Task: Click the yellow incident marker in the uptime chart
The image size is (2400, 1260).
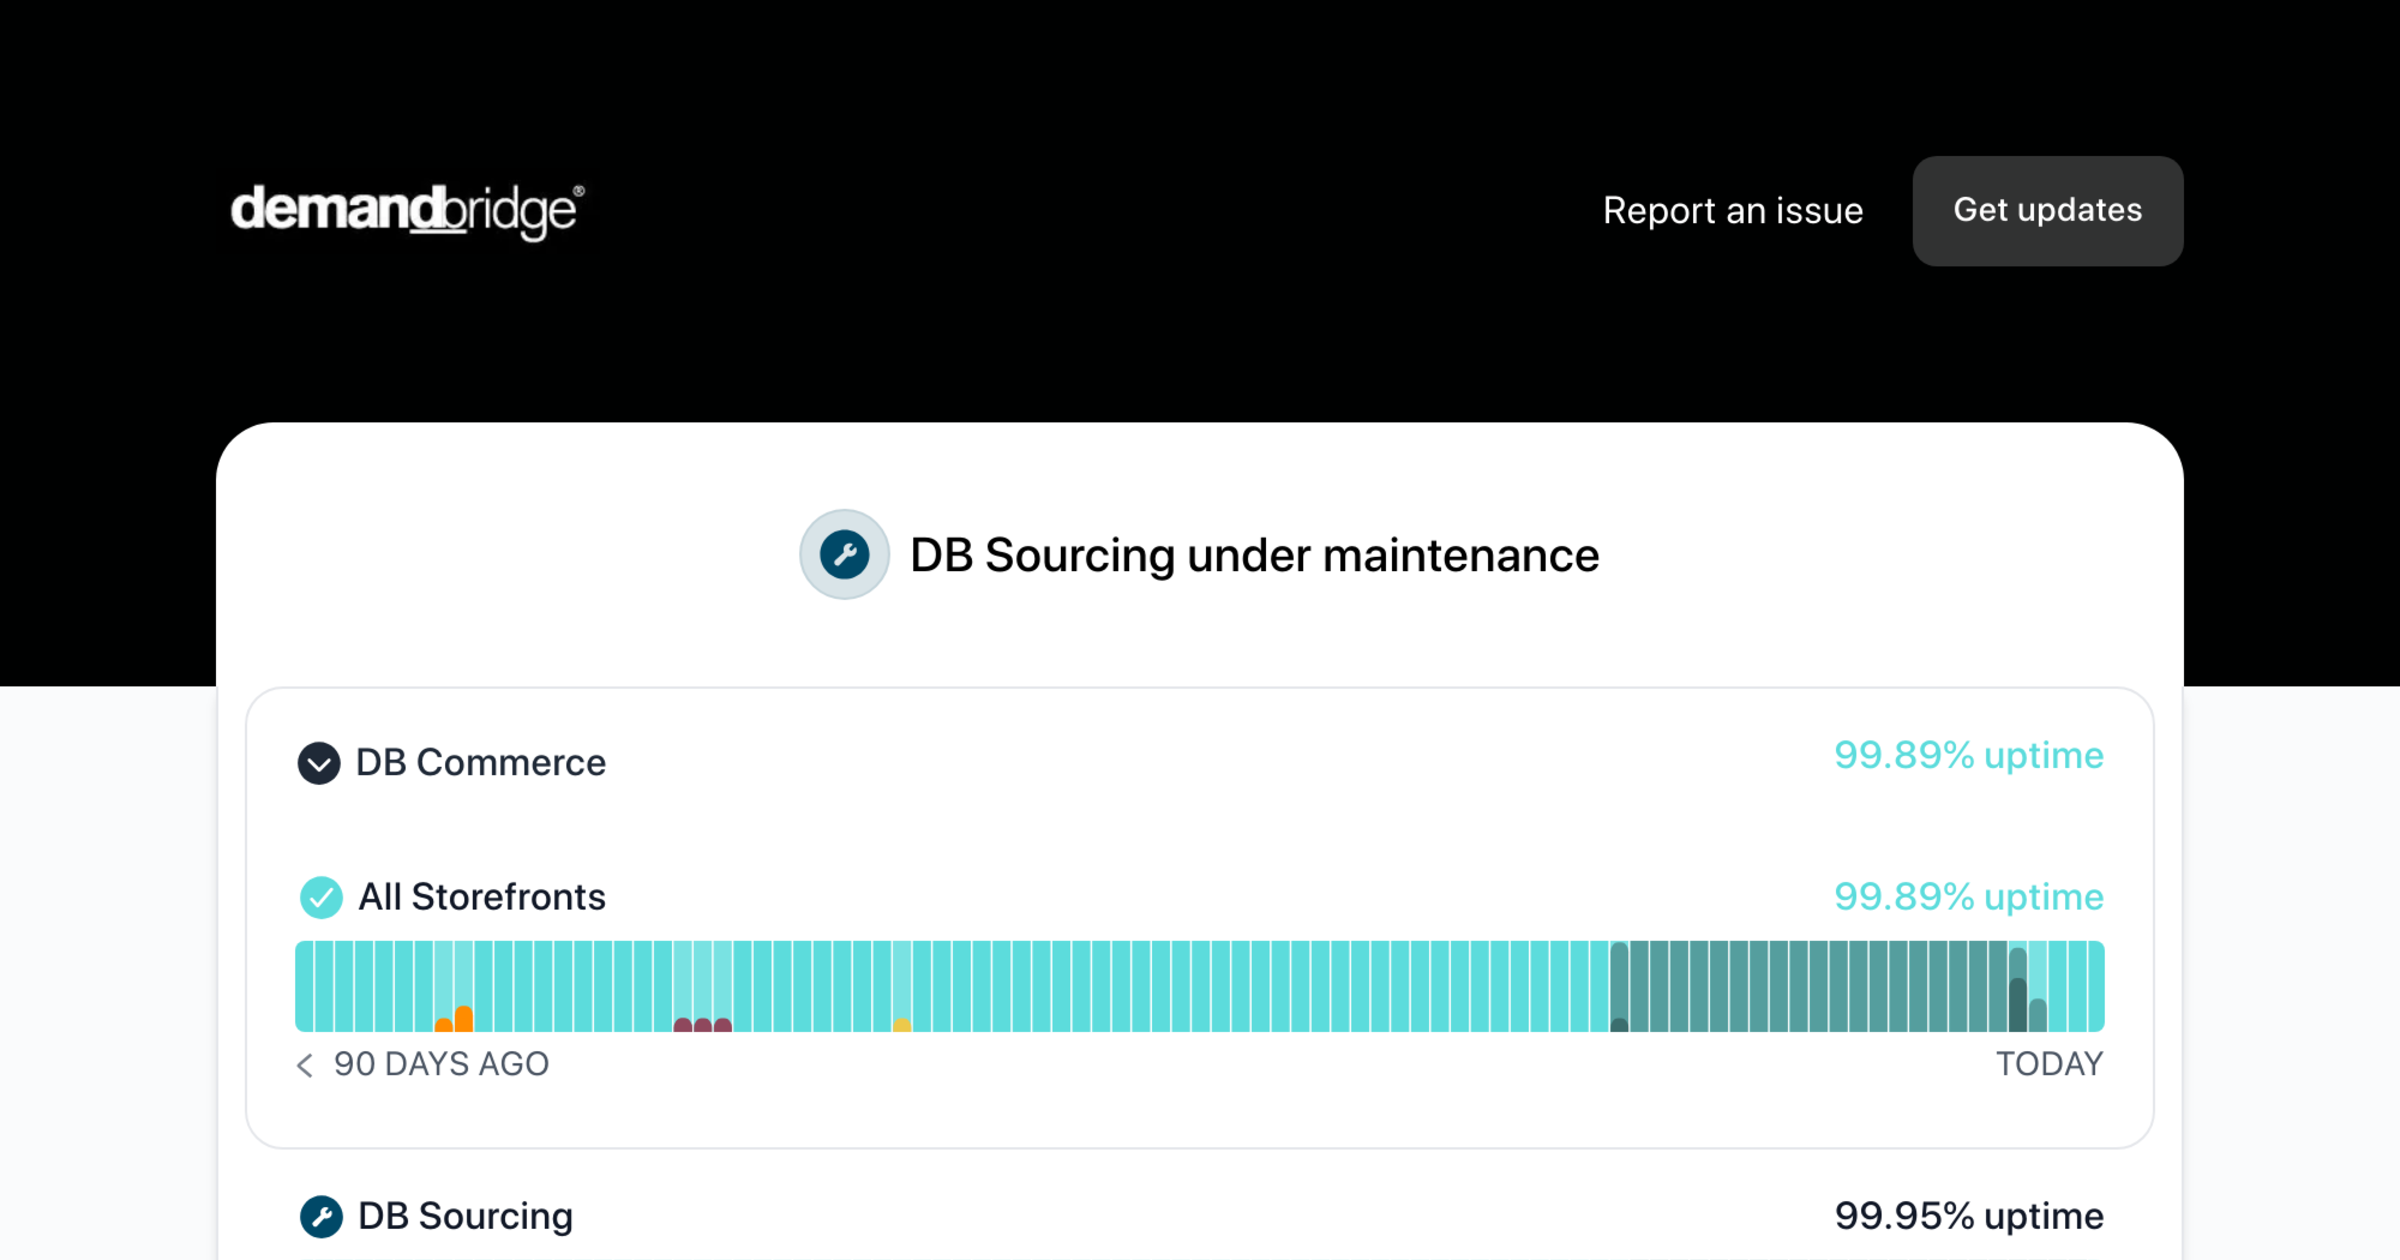Action: click(x=902, y=1025)
